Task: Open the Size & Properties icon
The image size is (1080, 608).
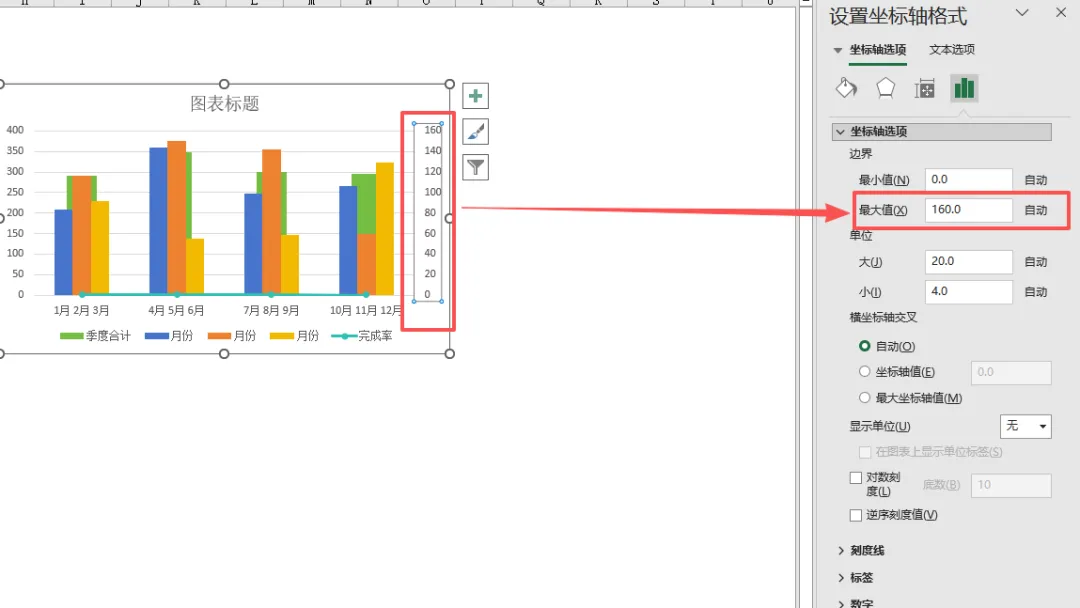Action: click(x=924, y=88)
